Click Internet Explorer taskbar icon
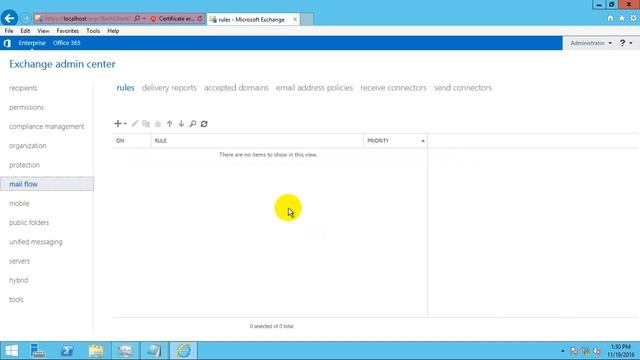 click(184, 351)
